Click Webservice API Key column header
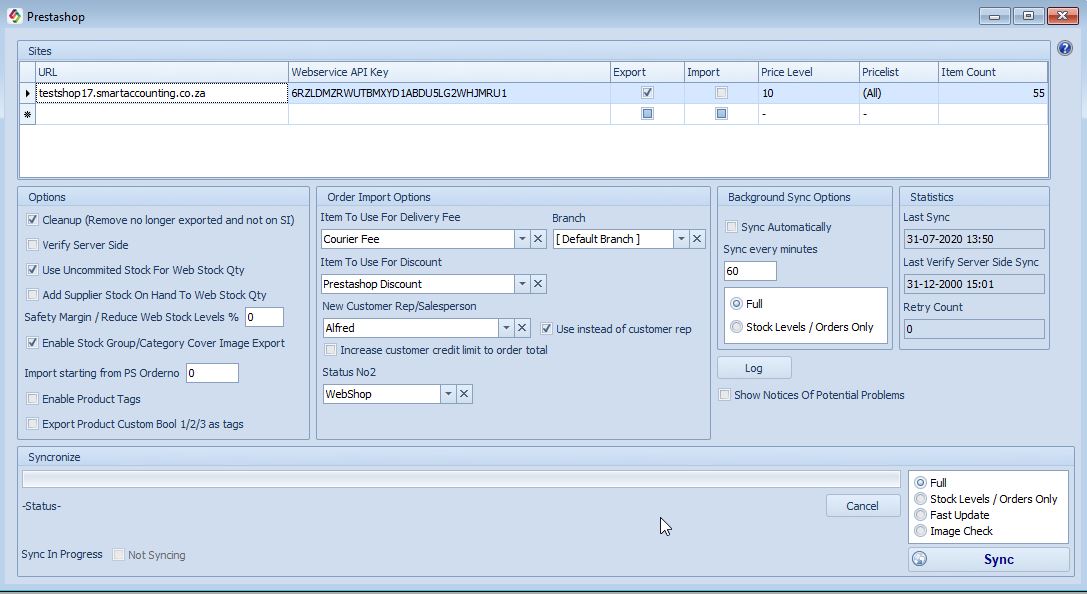The height and width of the screenshot is (594, 1087). tap(449, 72)
